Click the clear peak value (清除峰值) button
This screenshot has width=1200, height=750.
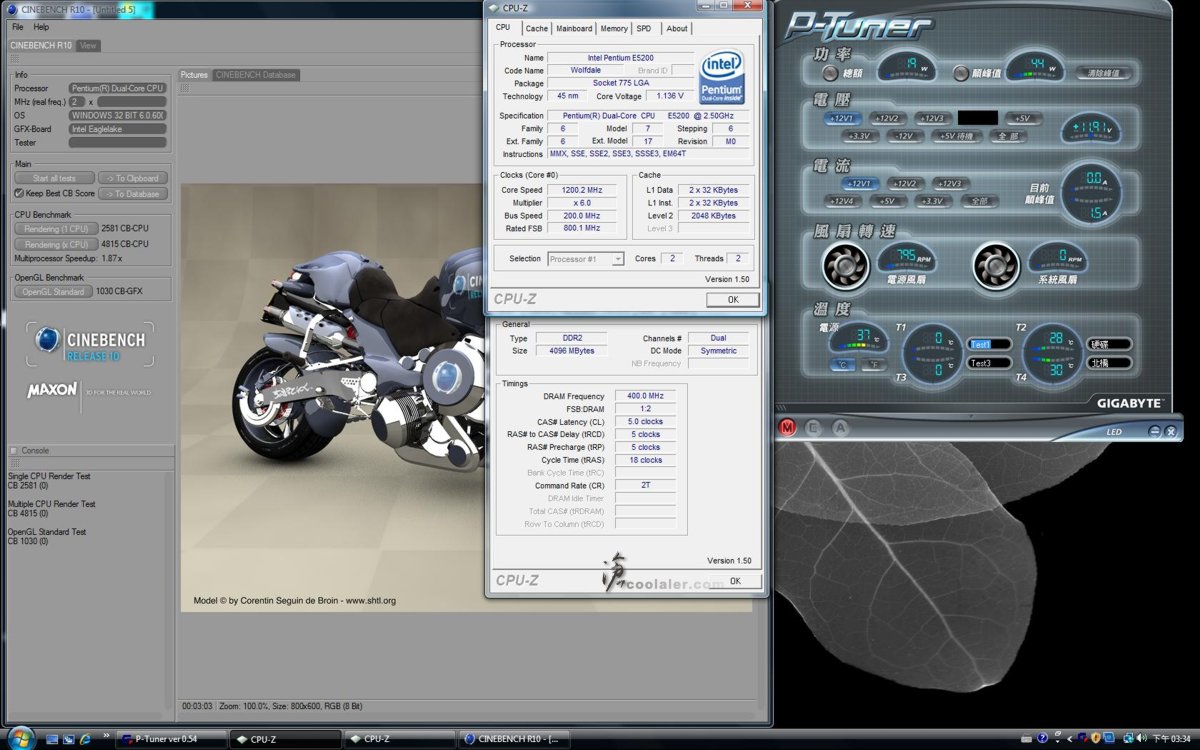(1104, 73)
